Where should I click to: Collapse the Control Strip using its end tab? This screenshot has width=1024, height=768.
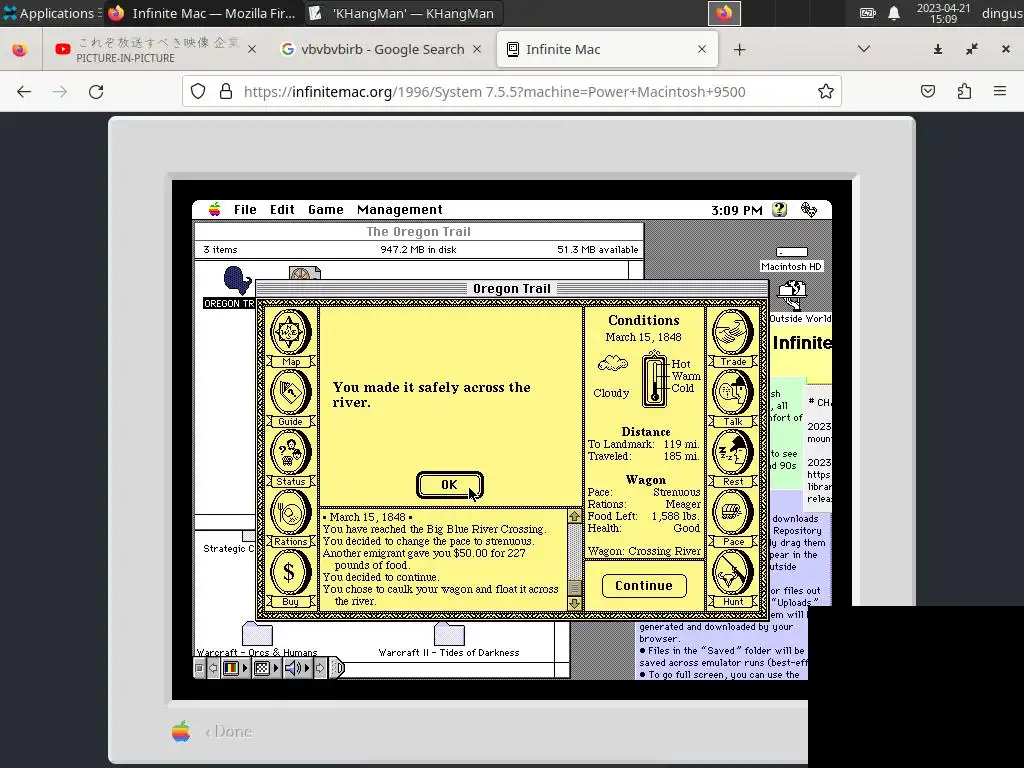point(337,668)
